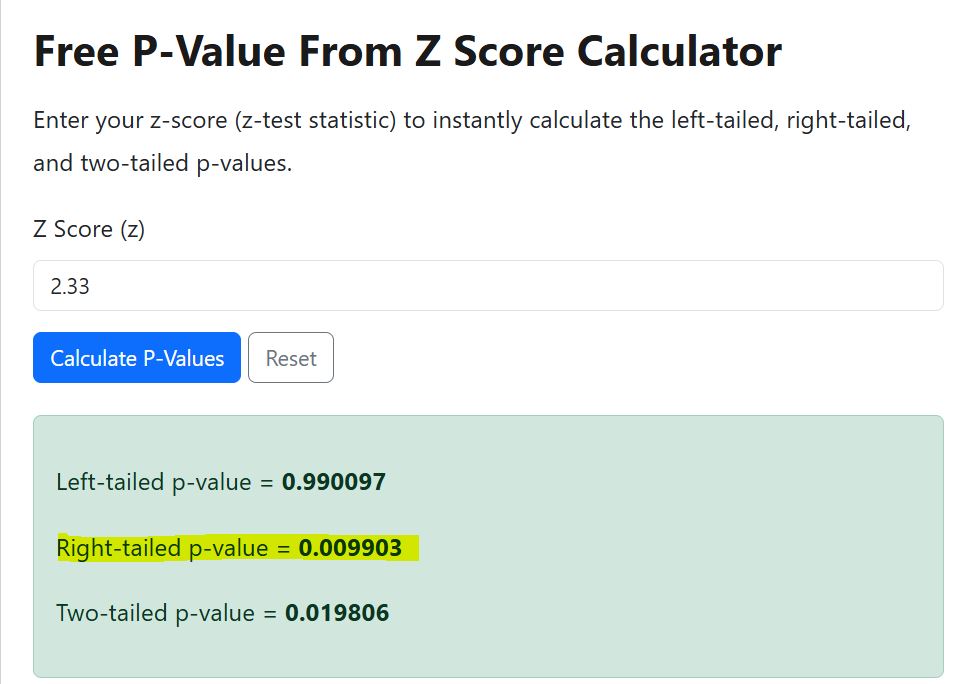Click the Reset button outline
Viewport: 971px width, 684px height.
pyautogui.click(x=290, y=357)
